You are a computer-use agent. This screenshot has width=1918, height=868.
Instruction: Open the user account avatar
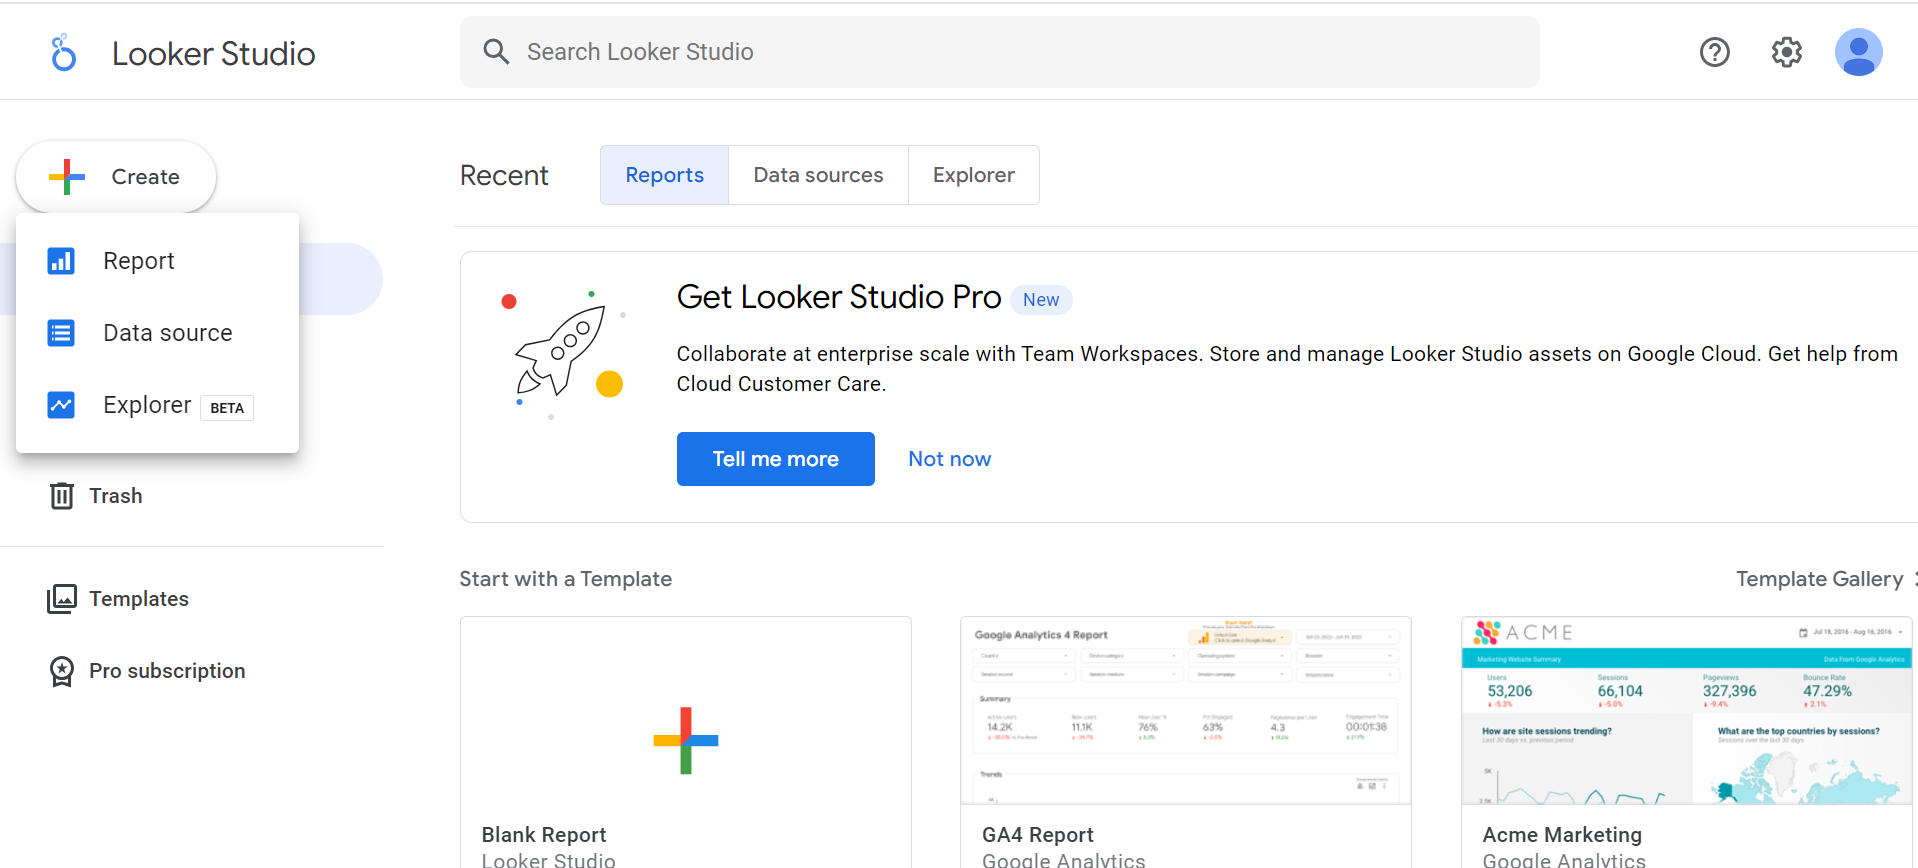pyautogui.click(x=1859, y=52)
